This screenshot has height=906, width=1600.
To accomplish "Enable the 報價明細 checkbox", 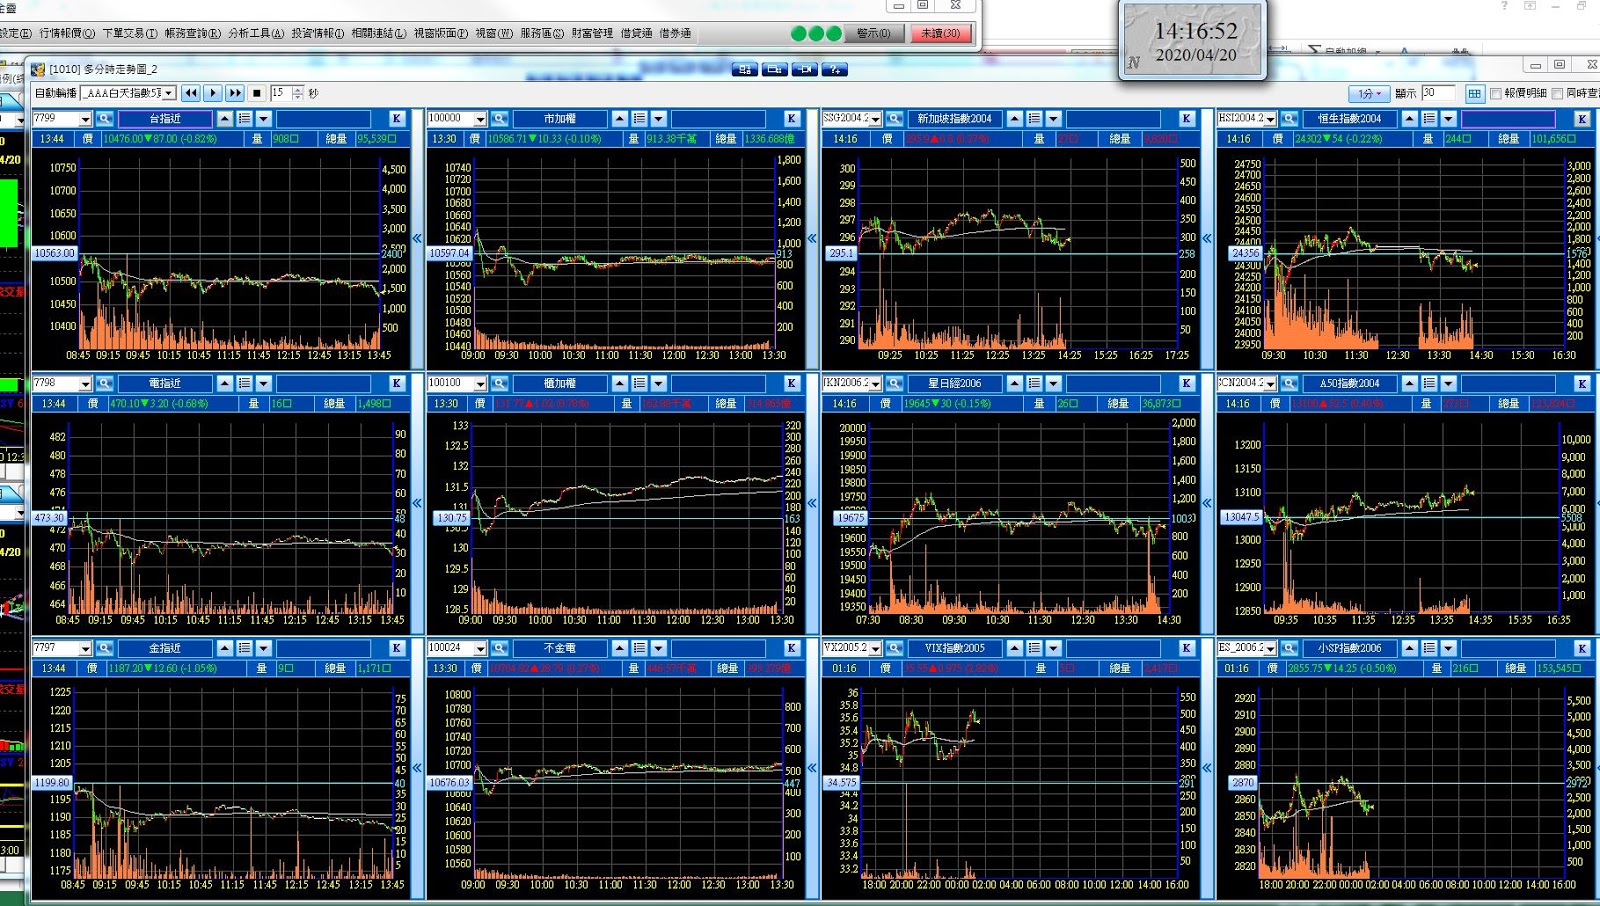I will click(1496, 94).
